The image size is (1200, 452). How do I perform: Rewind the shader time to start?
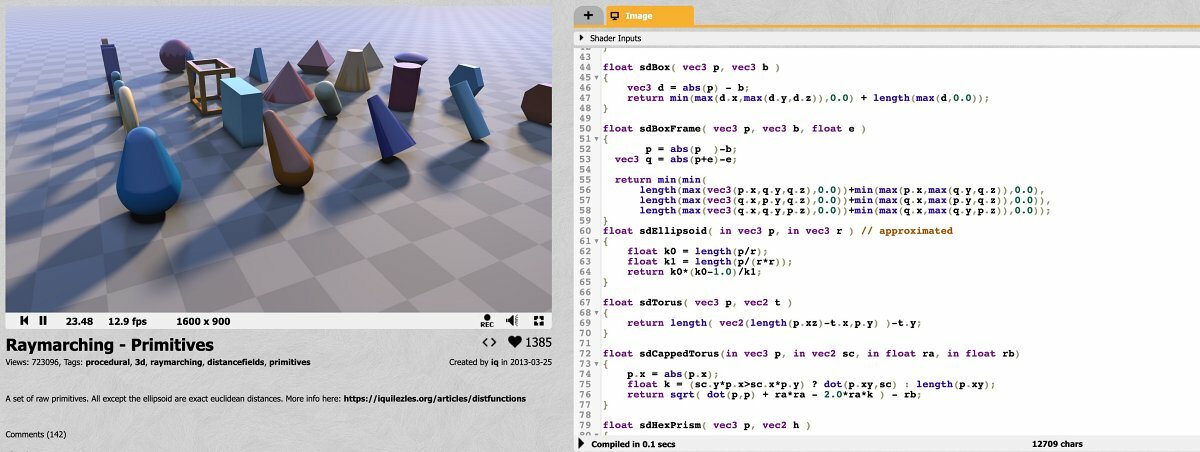tap(24, 321)
